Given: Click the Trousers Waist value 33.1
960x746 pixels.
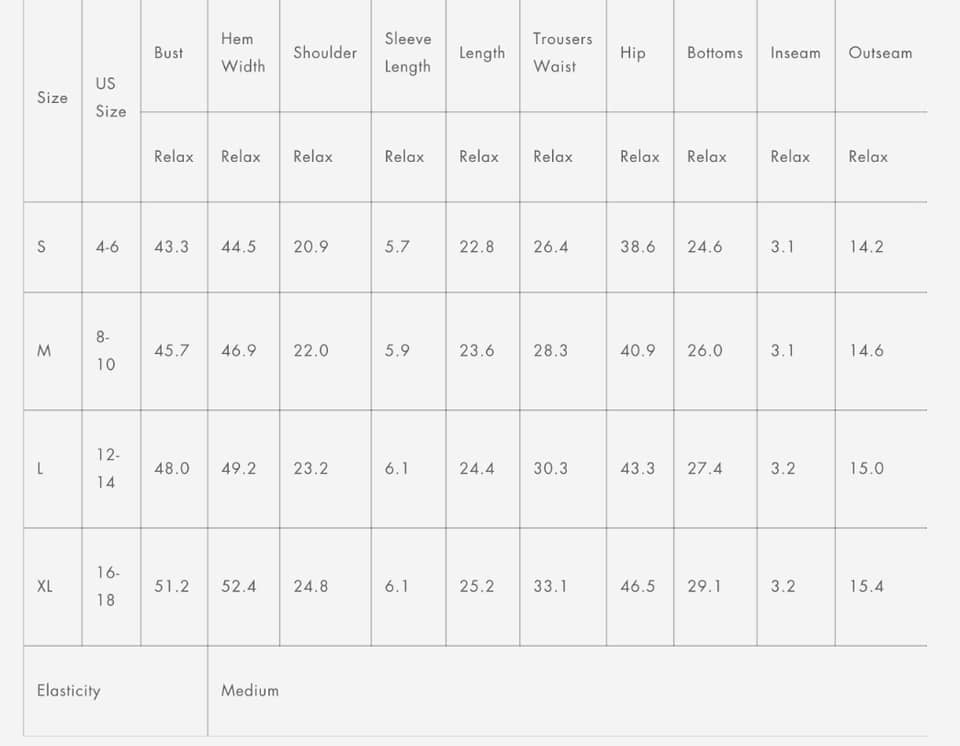Looking at the screenshot, I should click(x=550, y=587).
